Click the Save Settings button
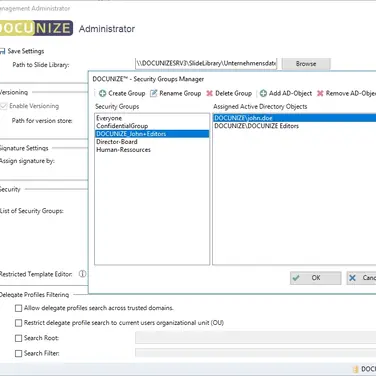The width and height of the screenshot is (376, 376). [22, 51]
